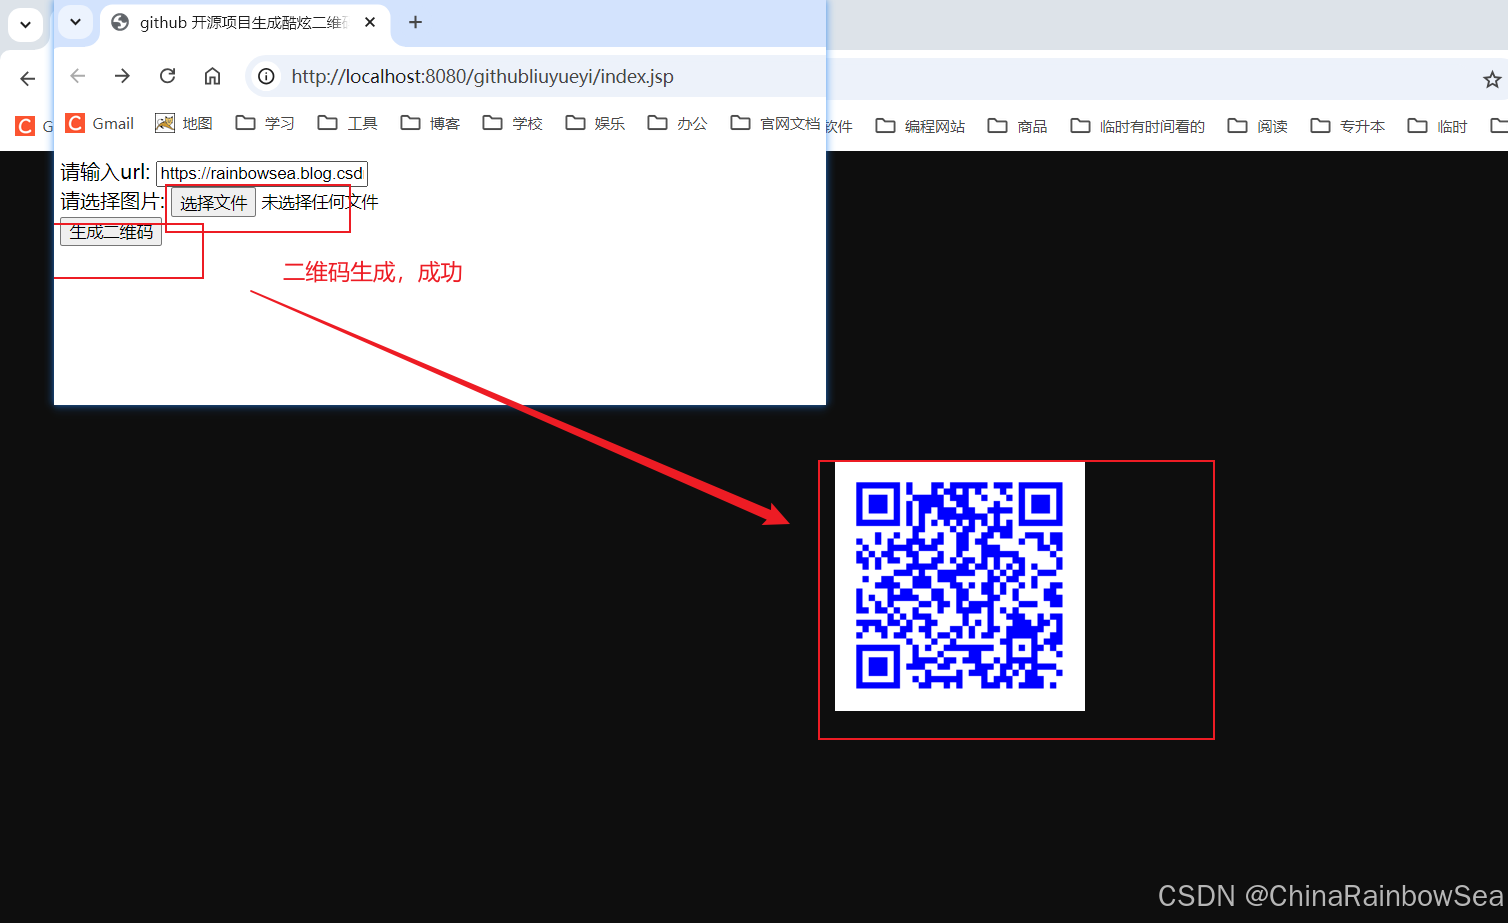Open the 专升本 bookmark folder
The width and height of the screenshot is (1508, 923).
tap(1347, 126)
